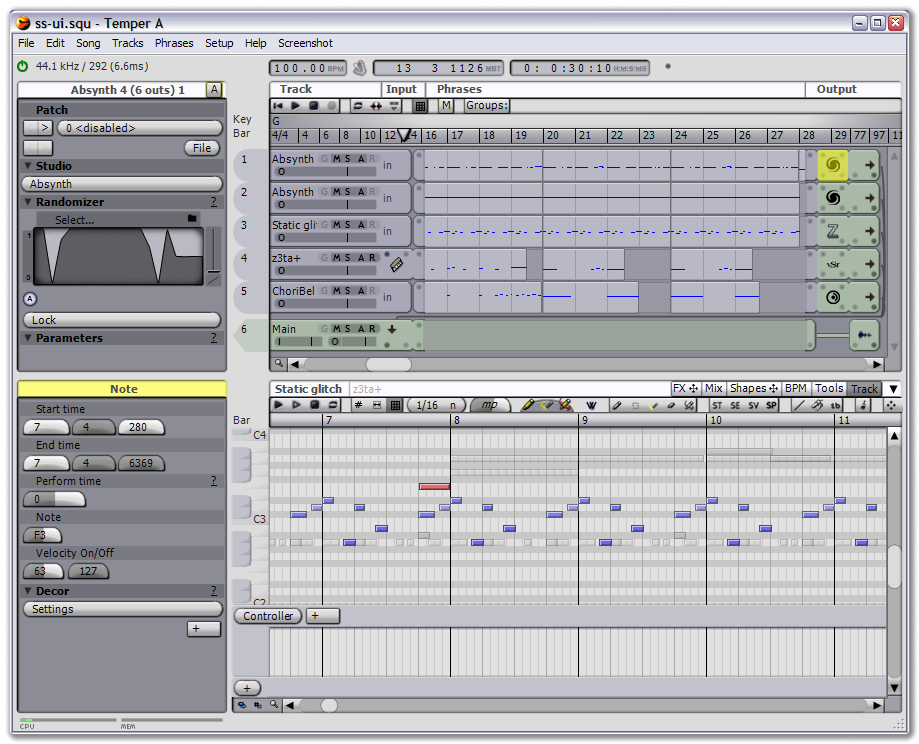Click the tap tempo hand icon

tap(360, 68)
